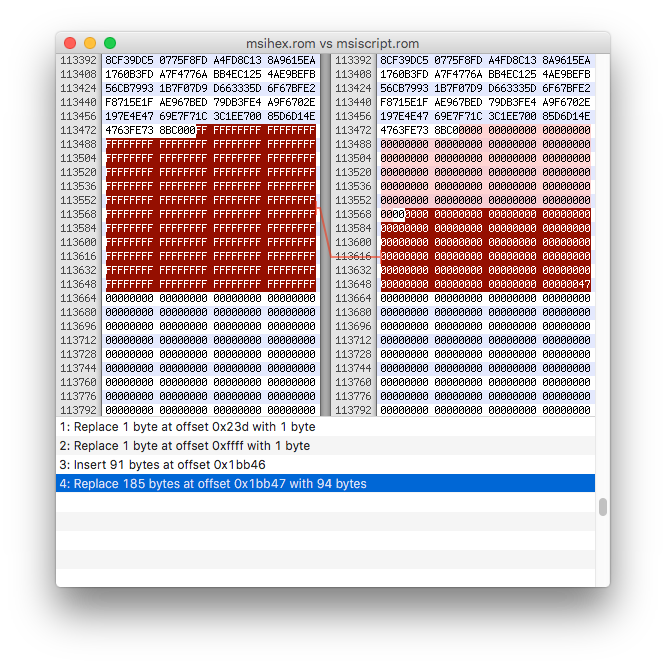
Task: Click right pane value 56CB7993 at row 113424
Action: click(404, 88)
